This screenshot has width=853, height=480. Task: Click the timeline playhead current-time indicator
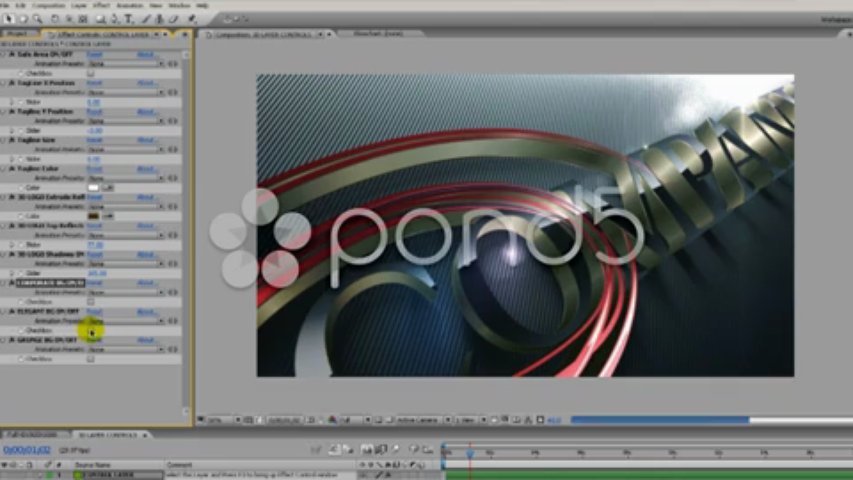(x=470, y=452)
